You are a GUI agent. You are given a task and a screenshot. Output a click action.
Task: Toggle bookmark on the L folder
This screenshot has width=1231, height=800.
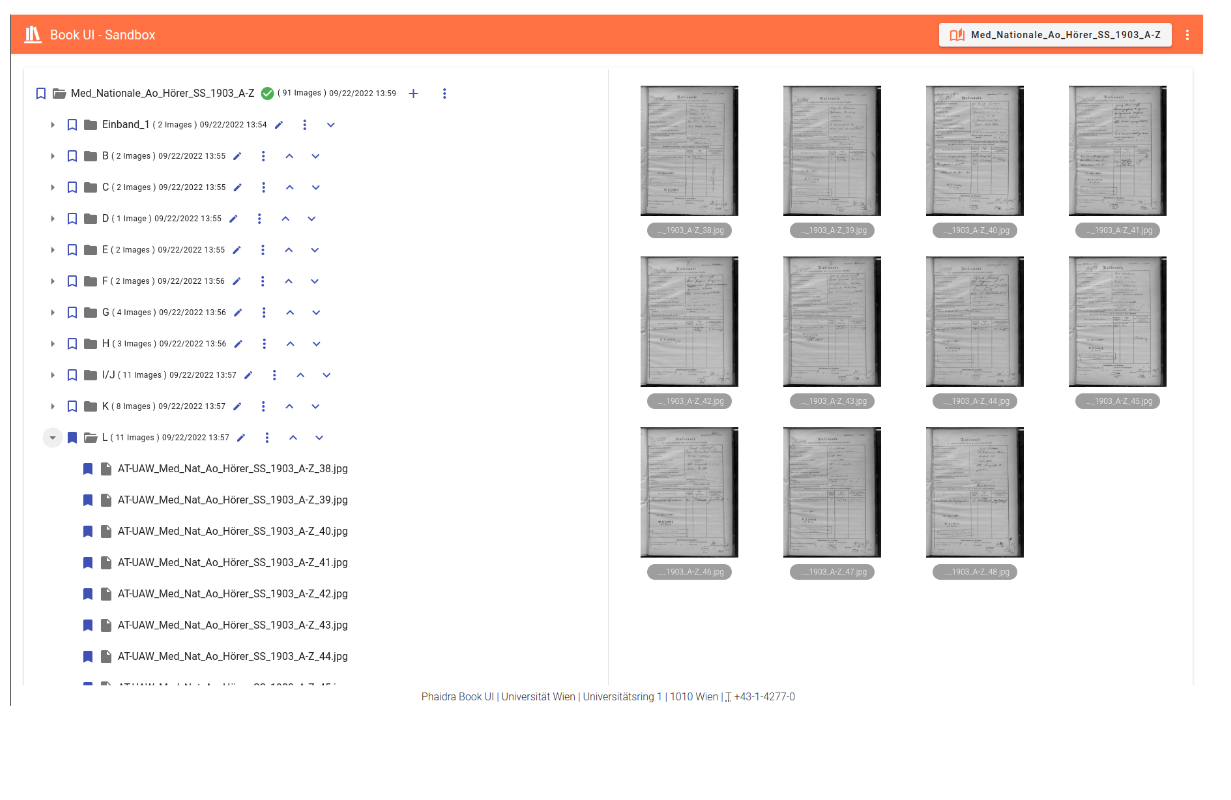click(72, 438)
